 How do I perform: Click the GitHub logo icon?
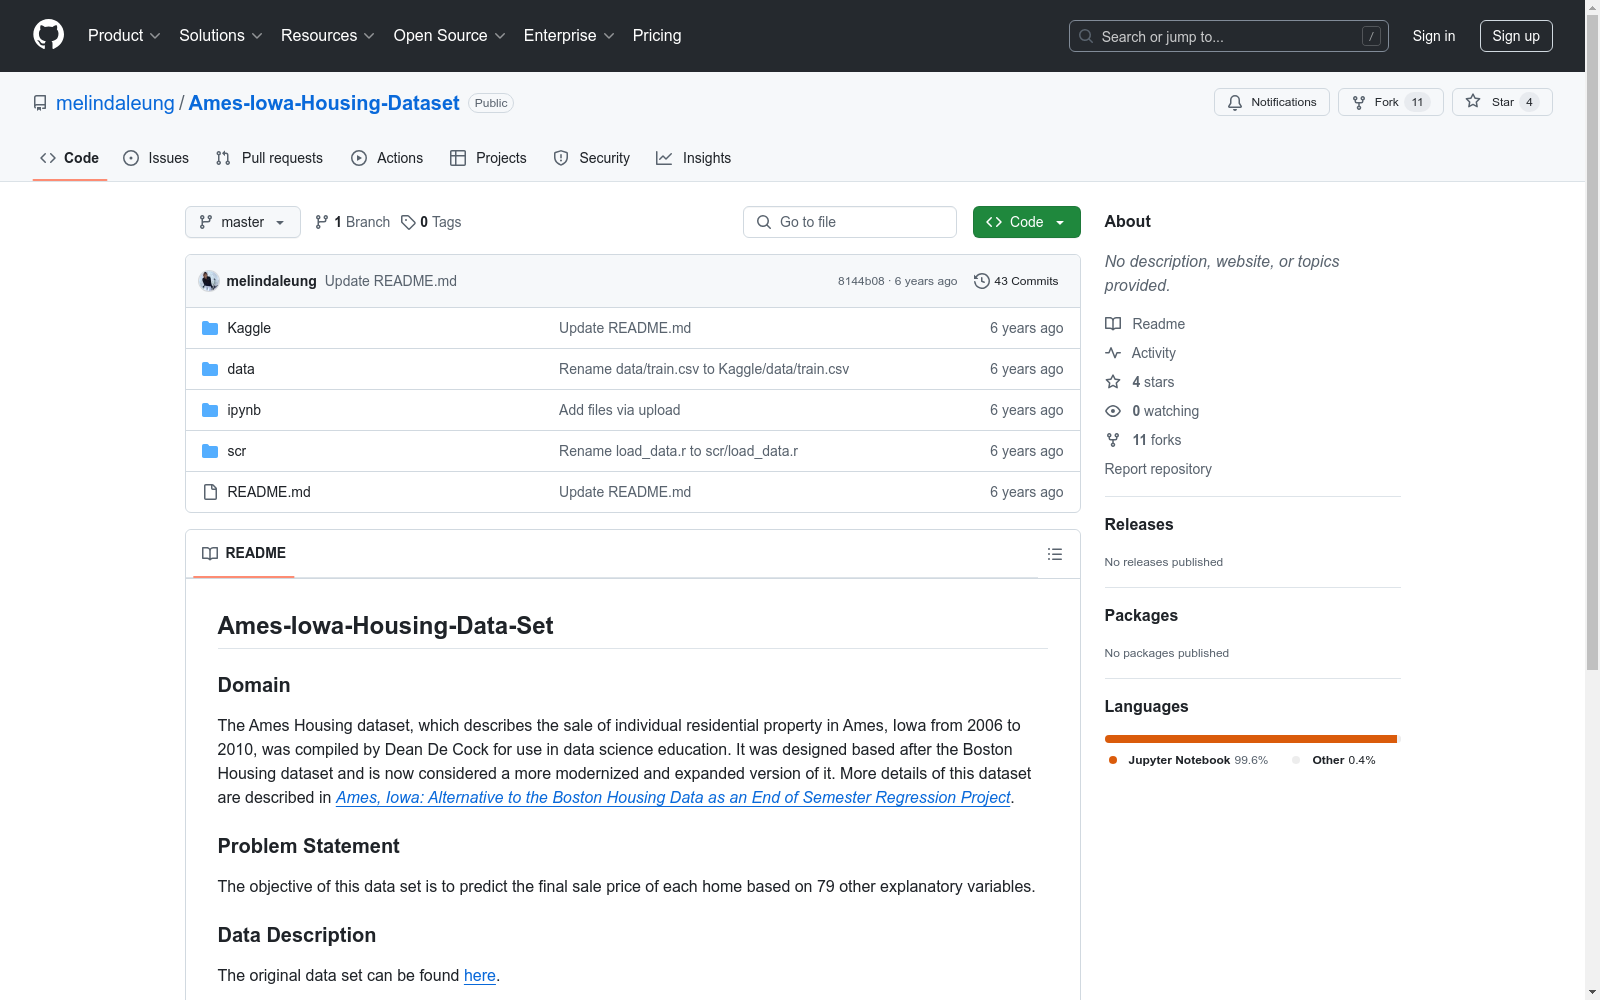click(x=48, y=35)
